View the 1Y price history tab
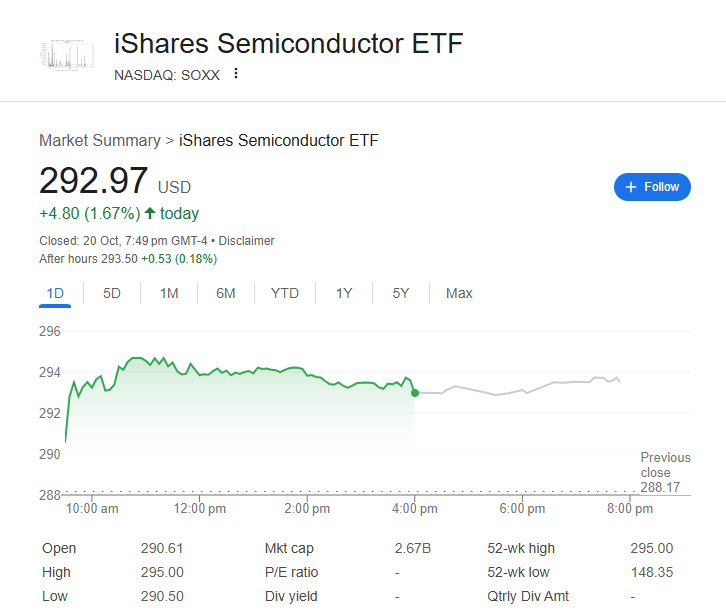 (x=344, y=293)
